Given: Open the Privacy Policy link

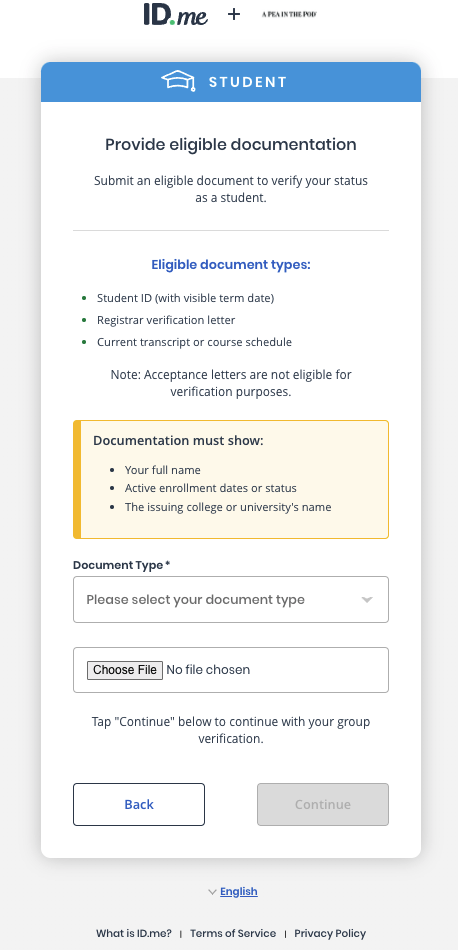Looking at the screenshot, I should pos(330,933).
